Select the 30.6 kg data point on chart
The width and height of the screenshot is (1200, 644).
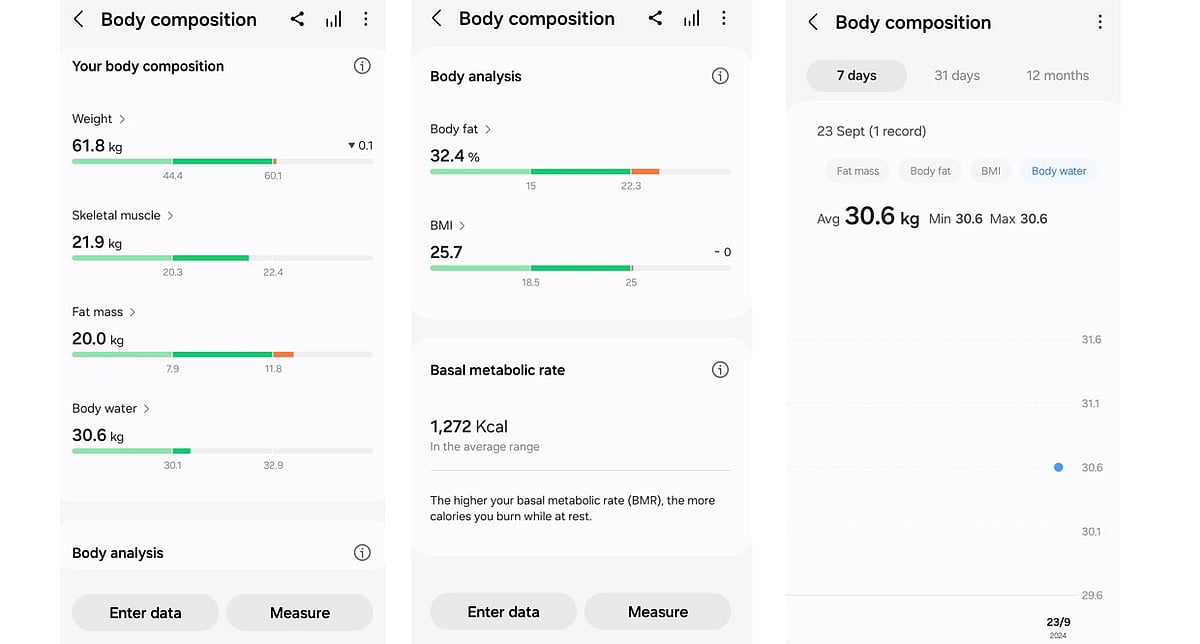(1058, 467)
